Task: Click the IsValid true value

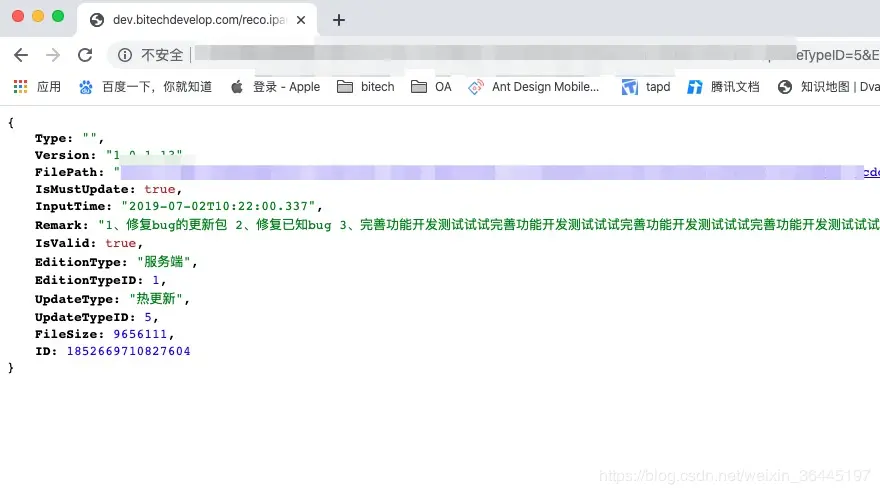Action: 120,243
